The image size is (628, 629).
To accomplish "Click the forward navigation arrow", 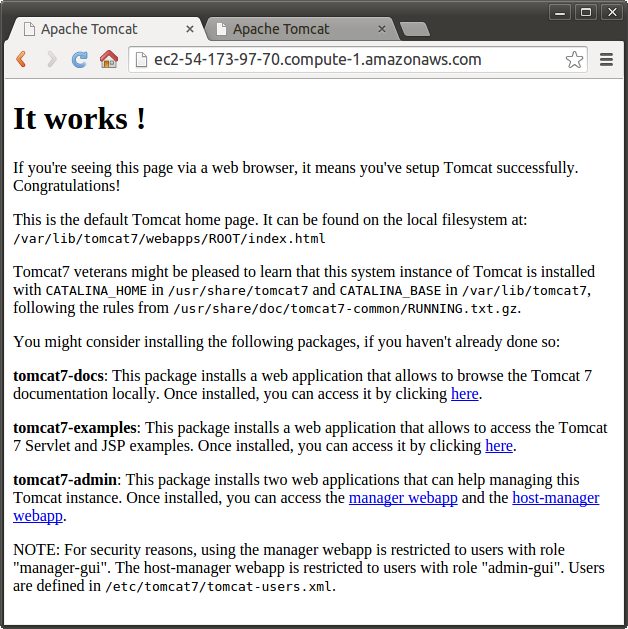I will click(51, 59).
